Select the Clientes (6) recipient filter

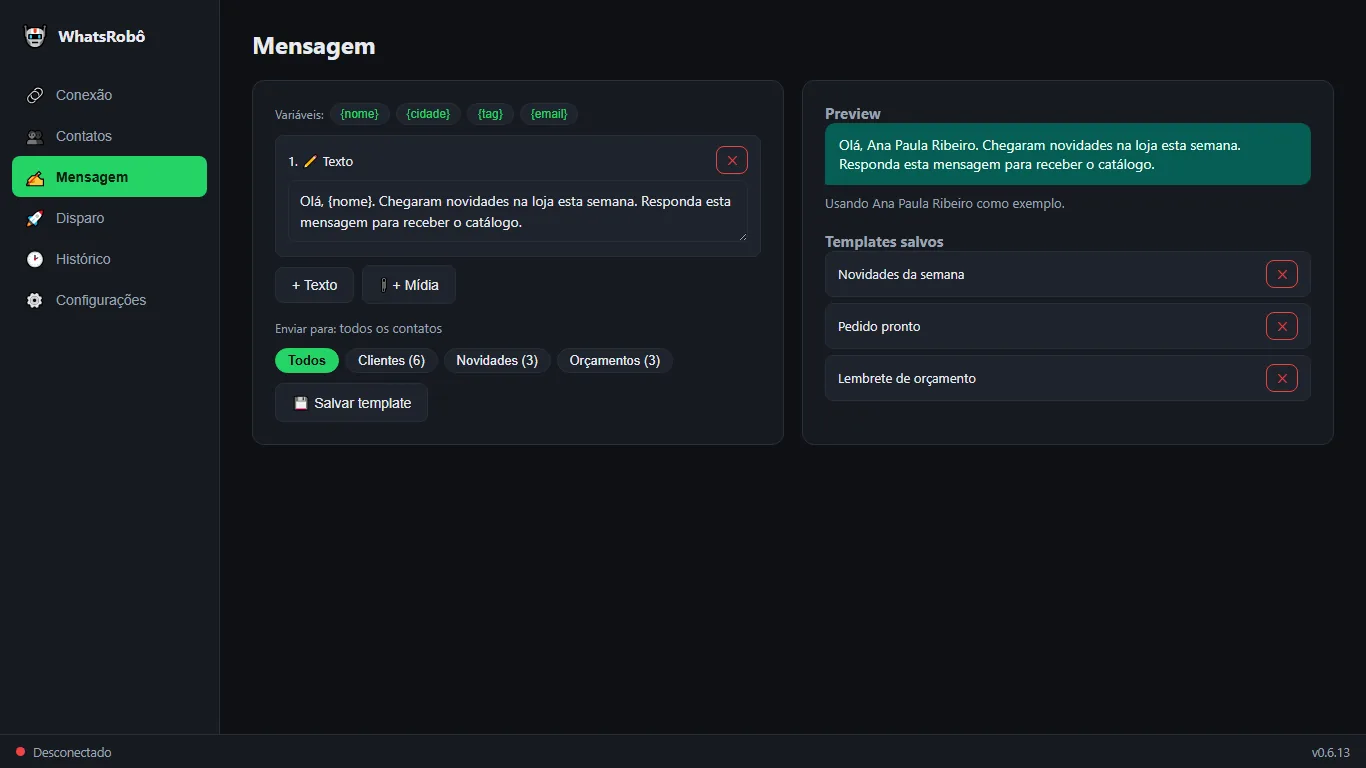click(391, 360)
